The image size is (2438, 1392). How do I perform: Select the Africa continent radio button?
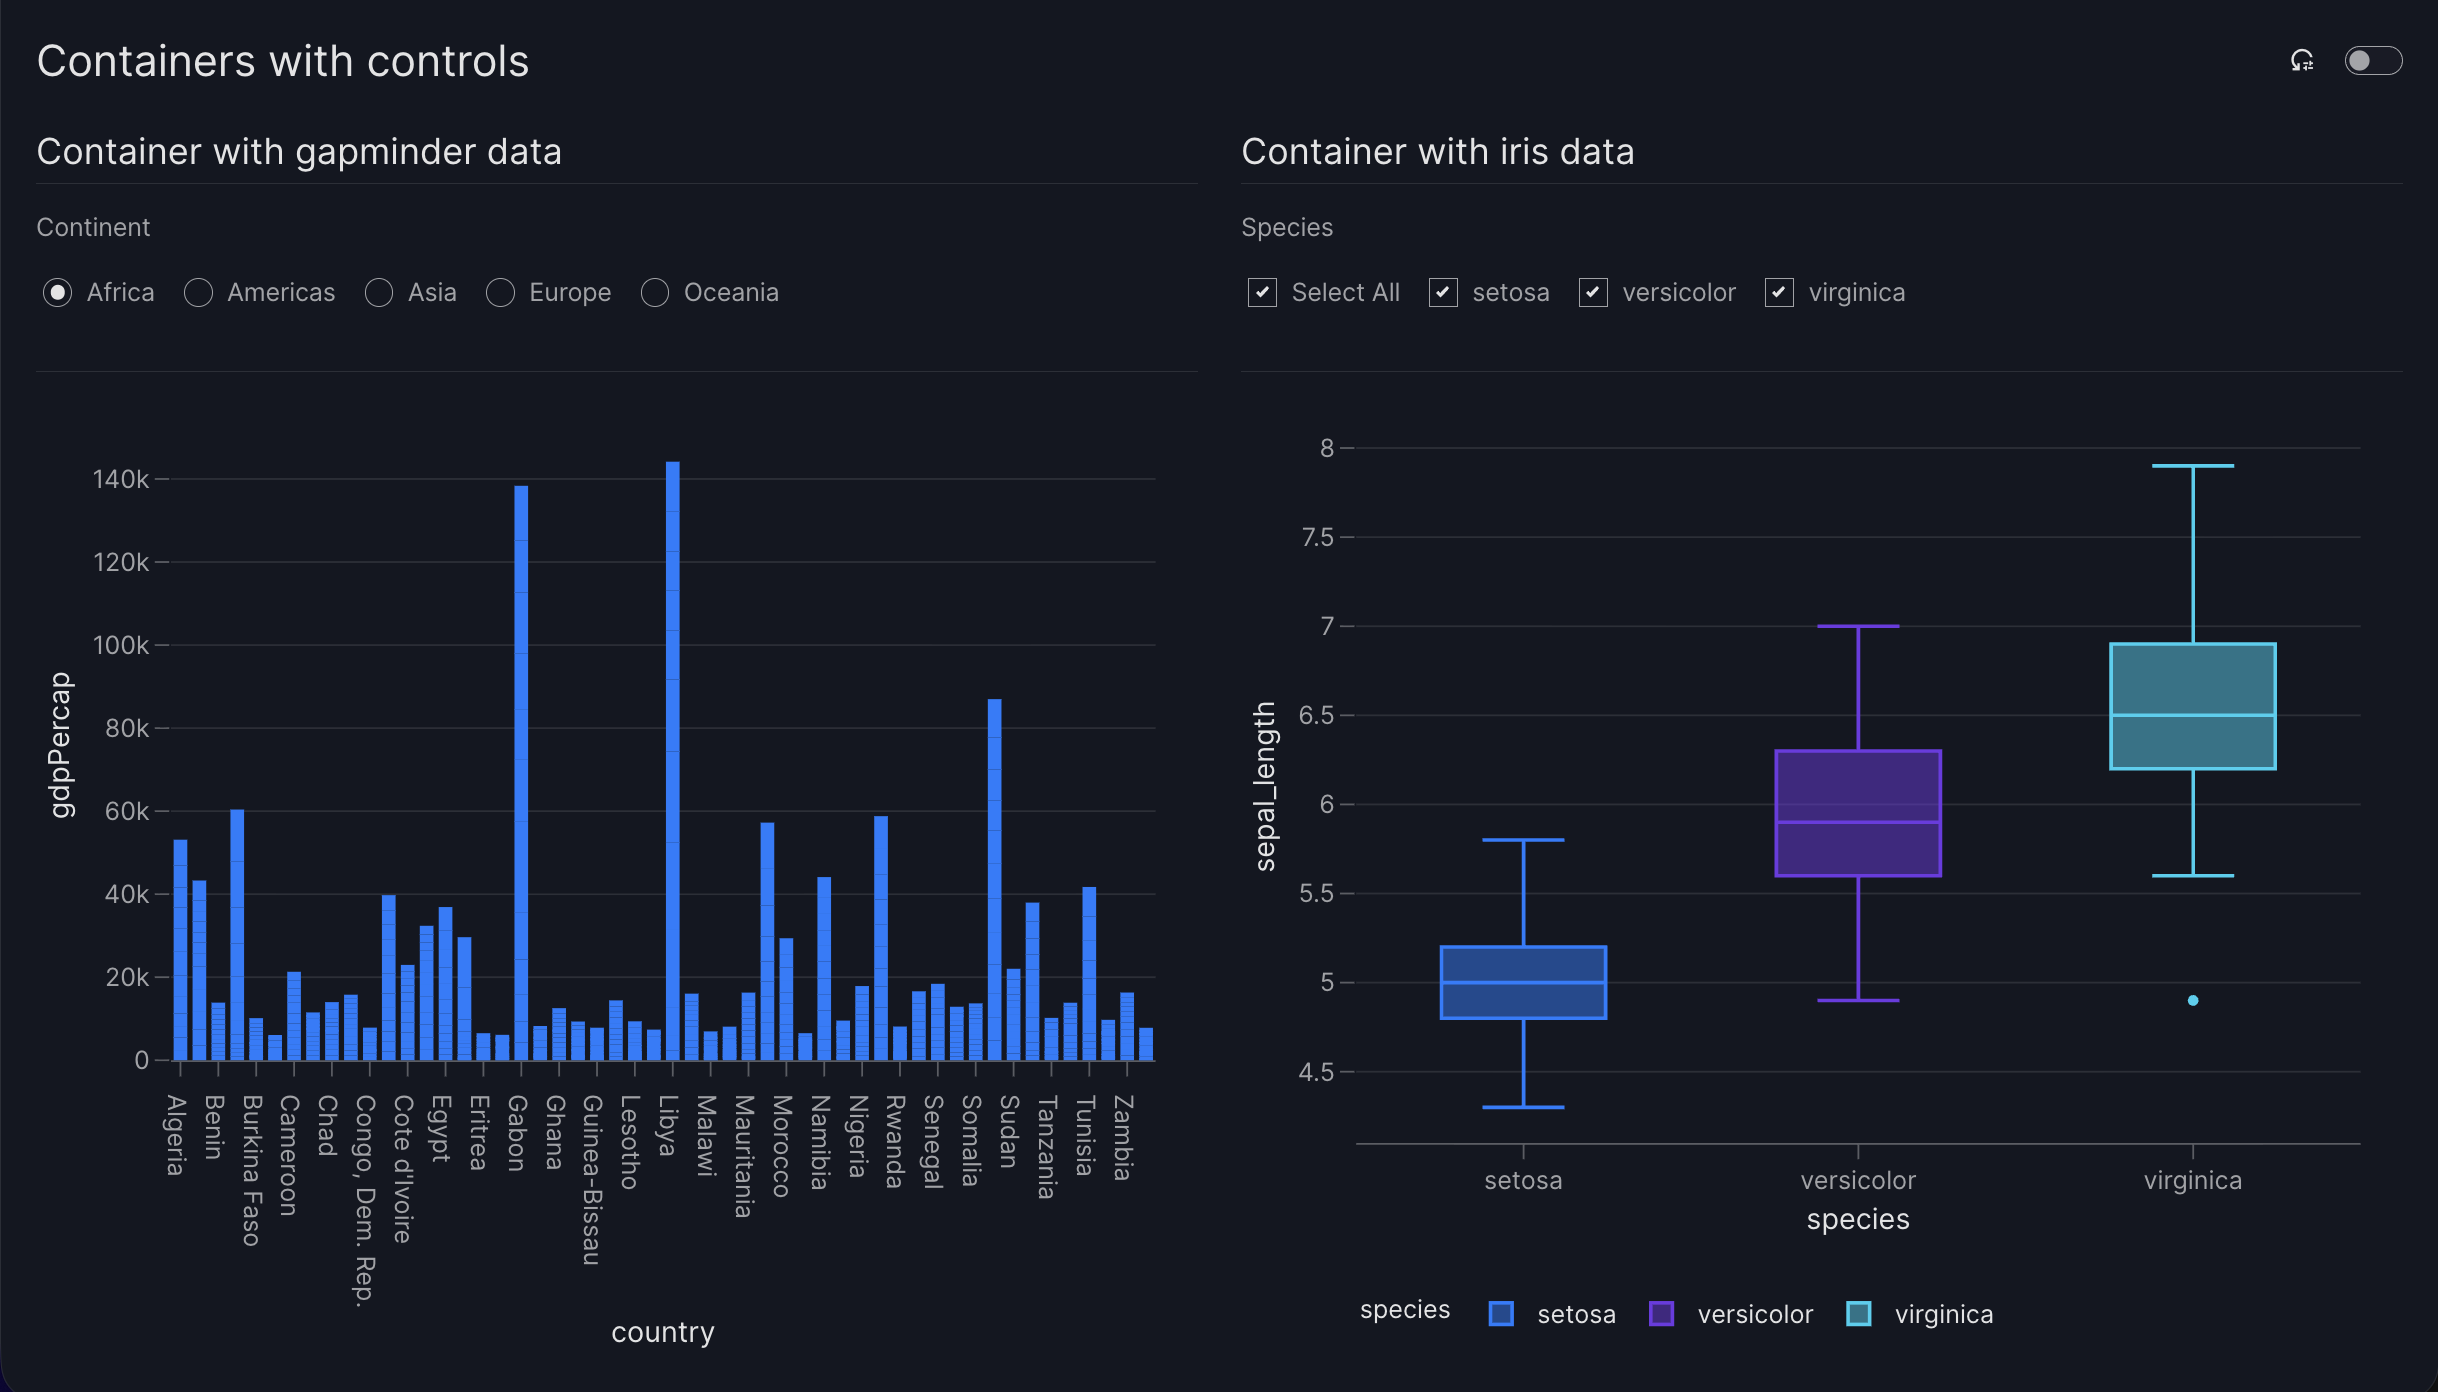[x=58, y=292]
